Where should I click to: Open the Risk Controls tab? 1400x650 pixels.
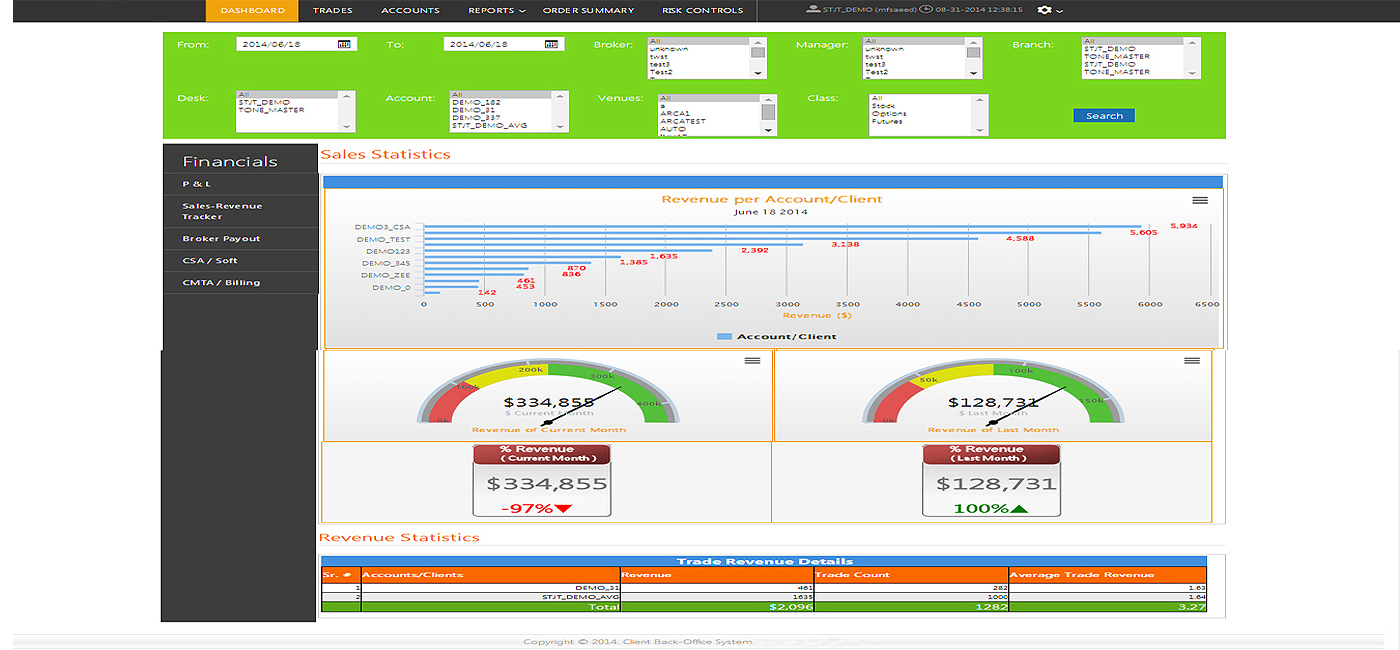click(702, 11)
